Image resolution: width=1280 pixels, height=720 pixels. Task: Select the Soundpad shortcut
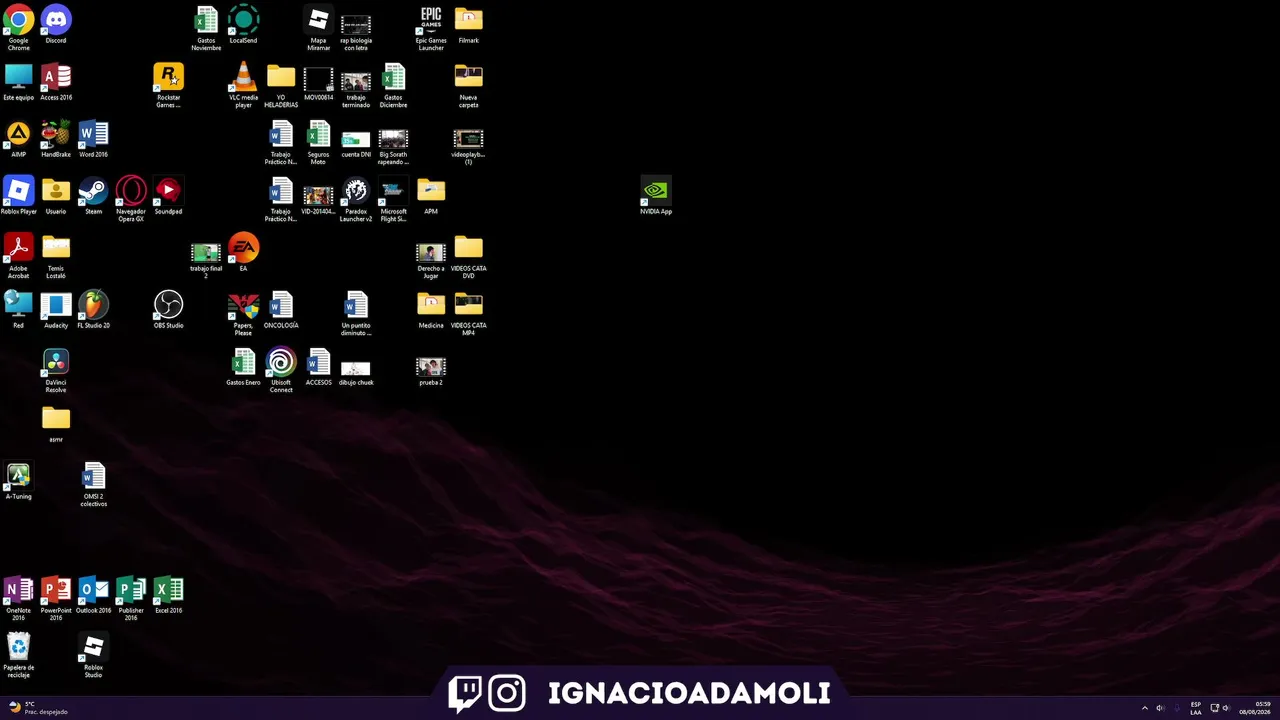[168, 191]
